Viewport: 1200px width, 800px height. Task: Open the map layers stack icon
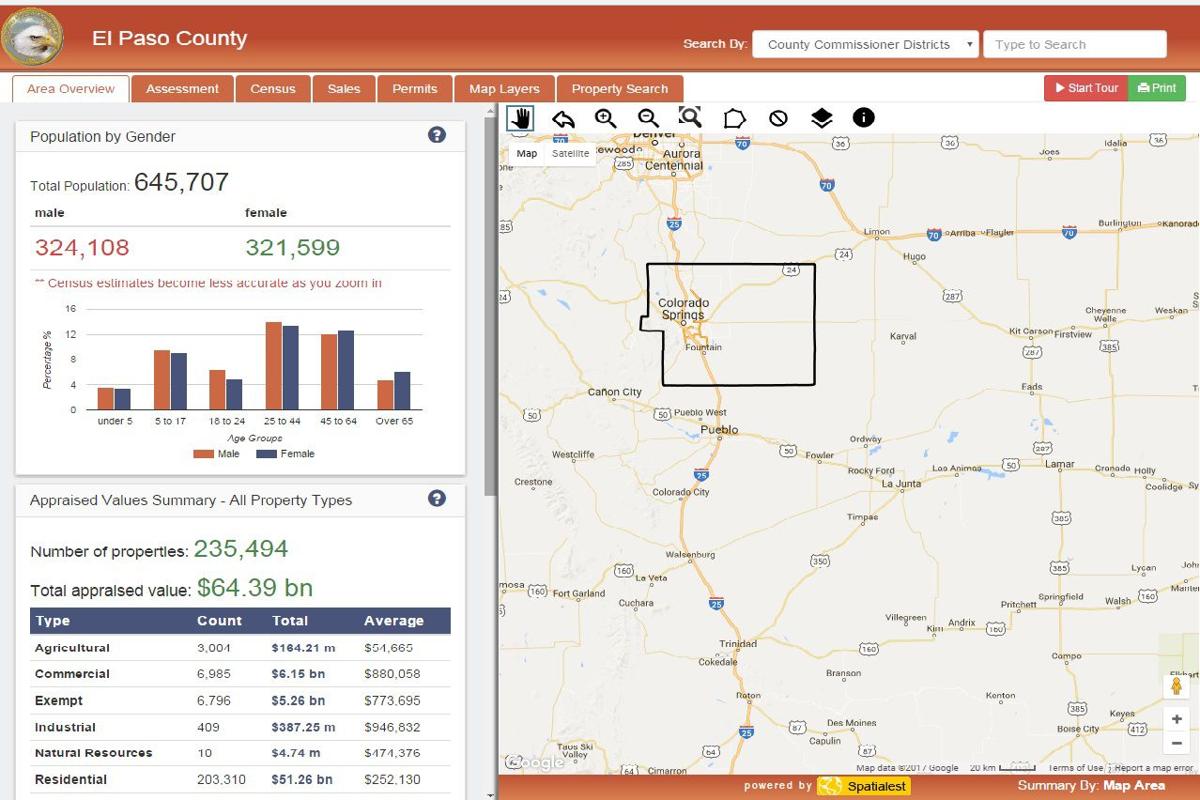tap(821, 118)
